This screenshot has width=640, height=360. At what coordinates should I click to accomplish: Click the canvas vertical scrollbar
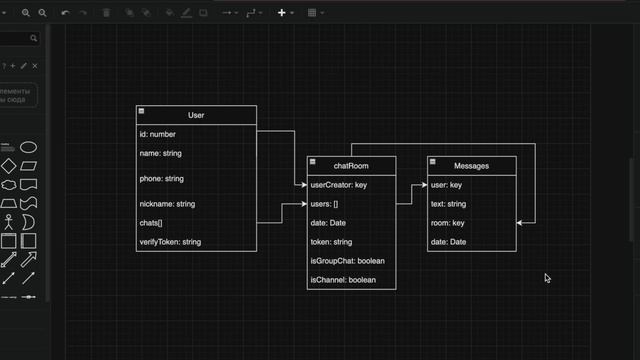(632, 200)
